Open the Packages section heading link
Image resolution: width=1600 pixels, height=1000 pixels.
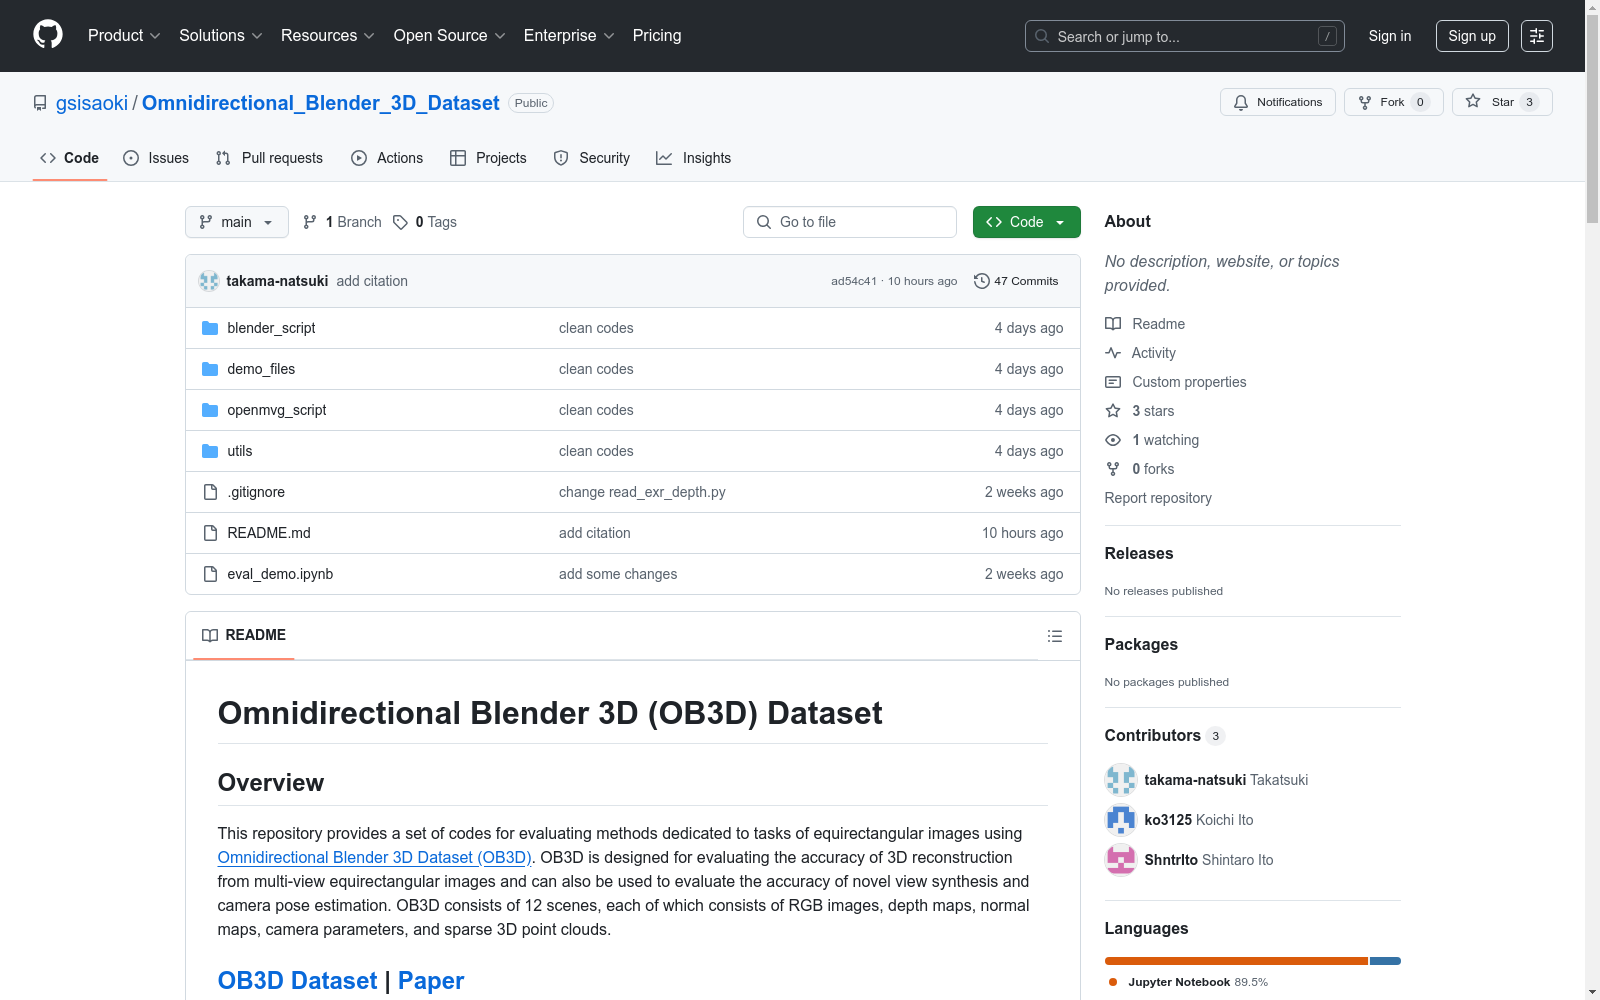point(1141,644)
